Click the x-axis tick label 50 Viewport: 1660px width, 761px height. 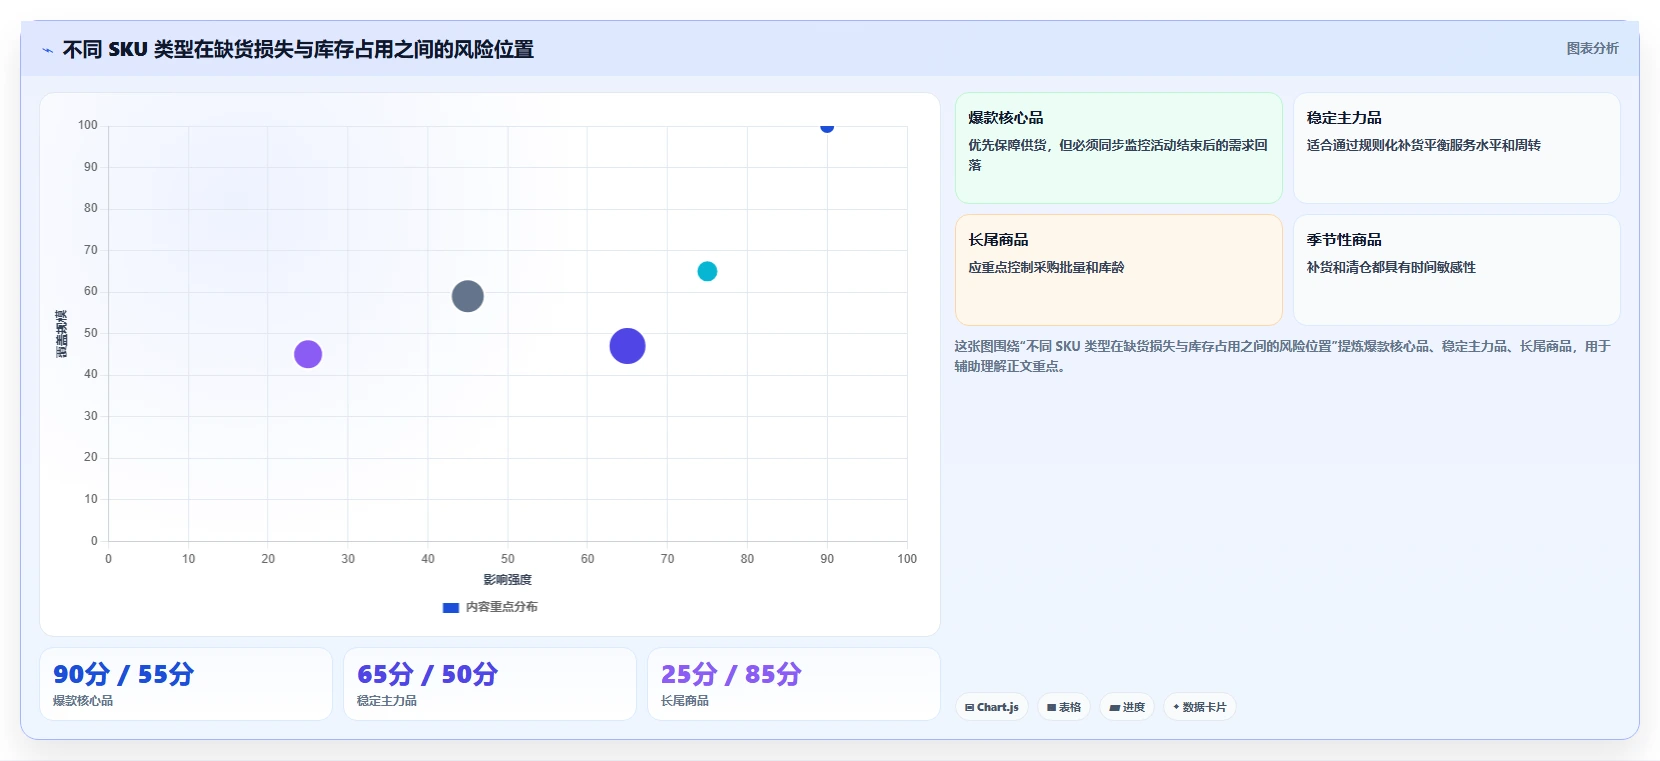pos(508,559)
